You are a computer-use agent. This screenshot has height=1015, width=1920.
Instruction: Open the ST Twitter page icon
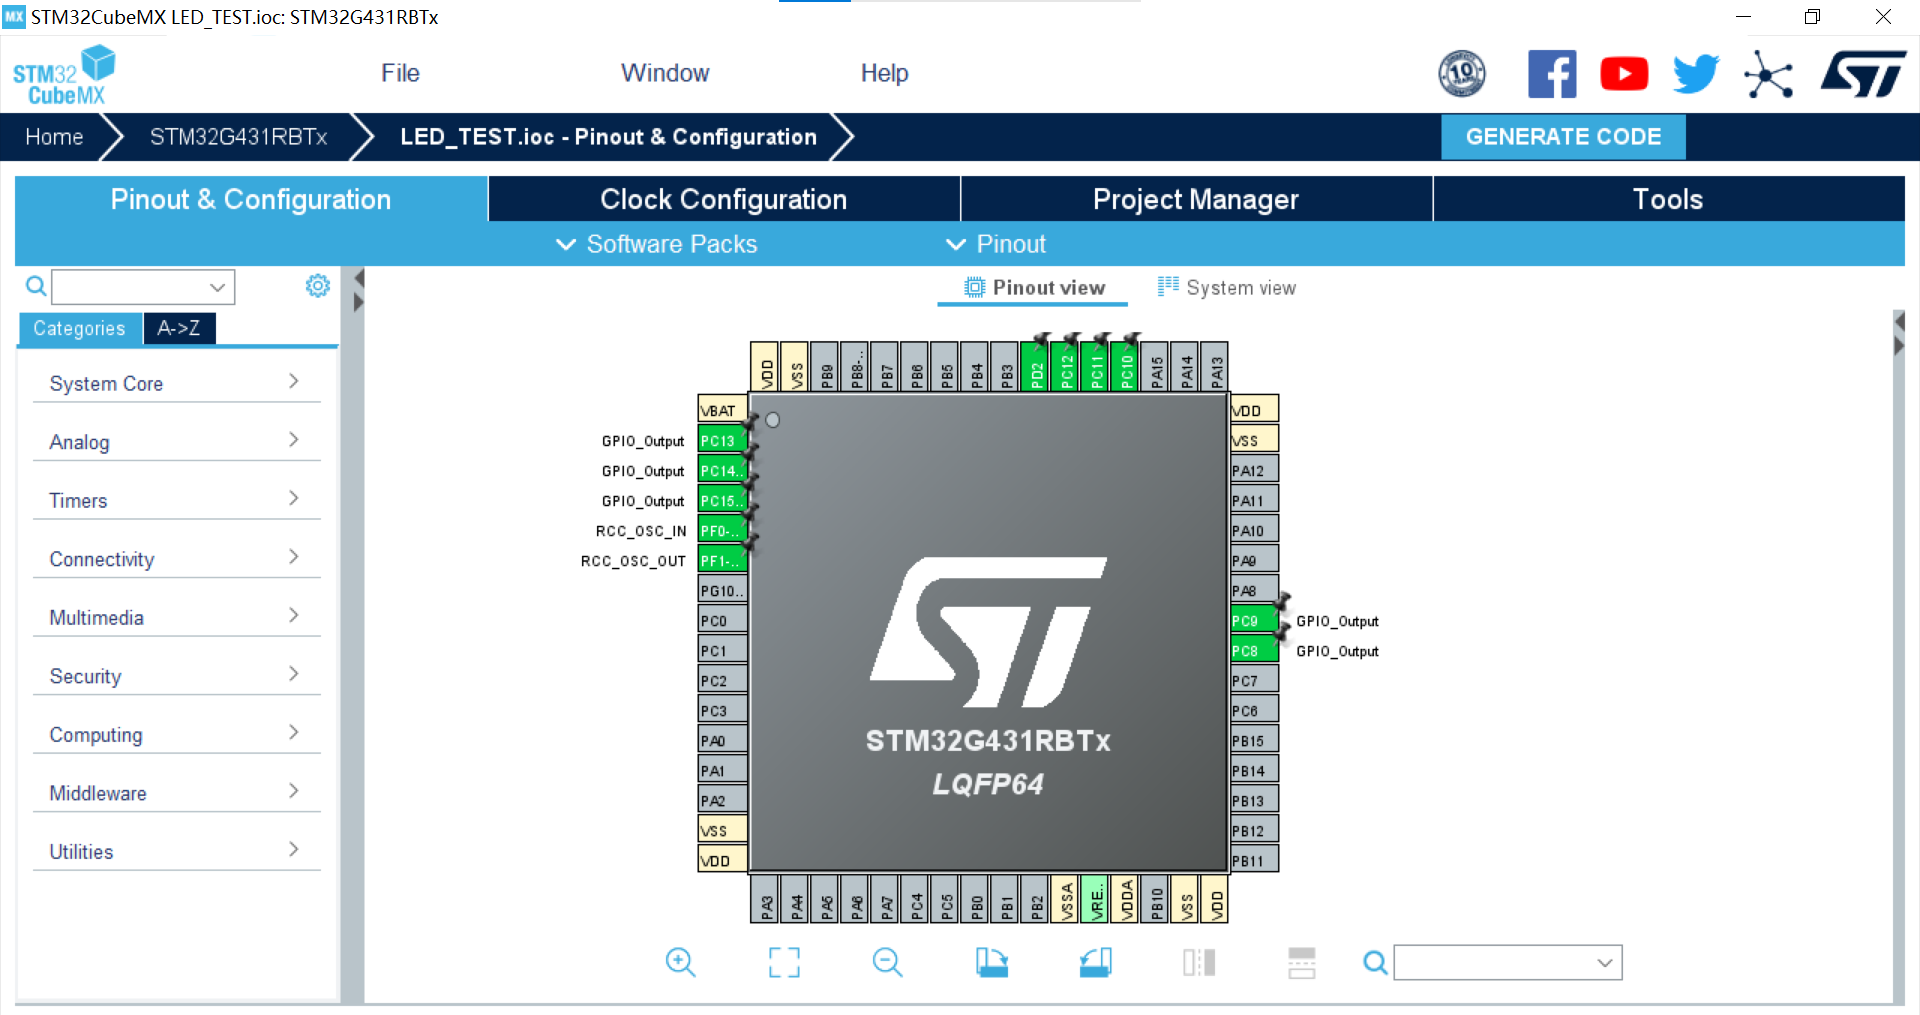(x=1696, y=74)
